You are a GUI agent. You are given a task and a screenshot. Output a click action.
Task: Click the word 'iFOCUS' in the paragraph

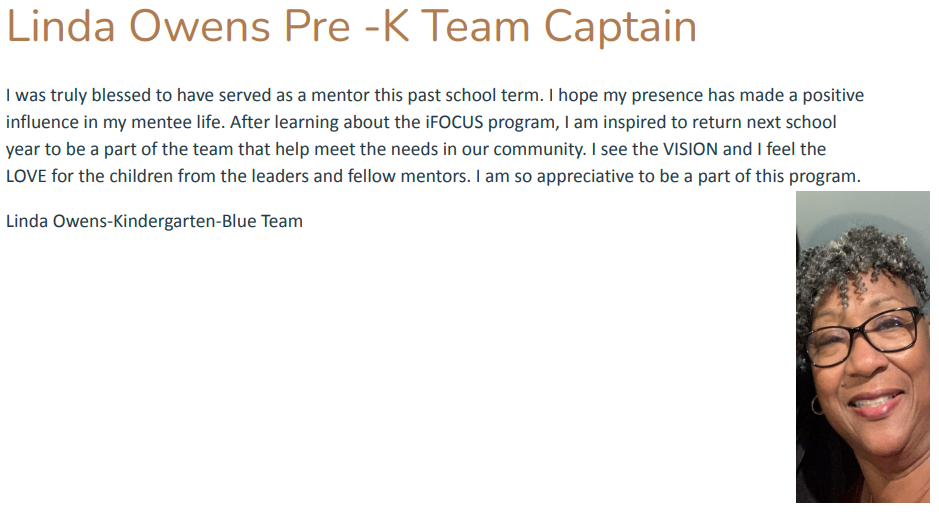click(454, 122)
